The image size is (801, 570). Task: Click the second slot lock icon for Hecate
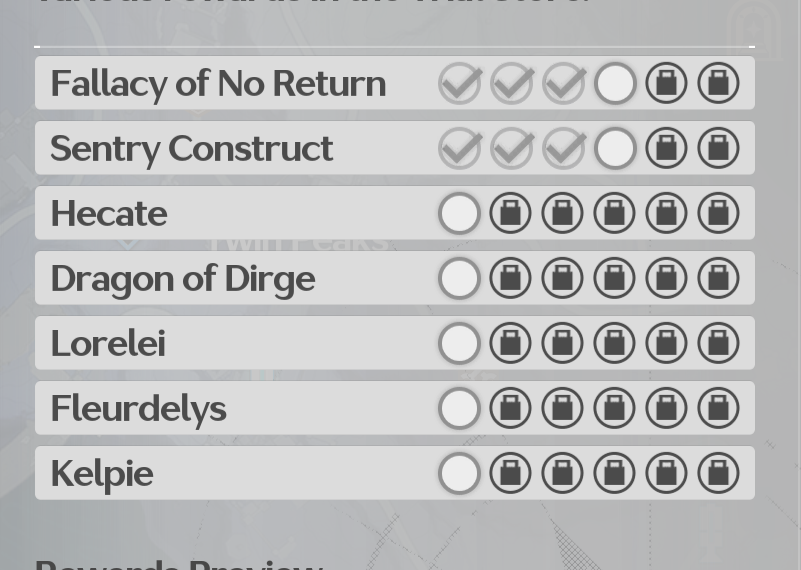click(x=510, y=213)
